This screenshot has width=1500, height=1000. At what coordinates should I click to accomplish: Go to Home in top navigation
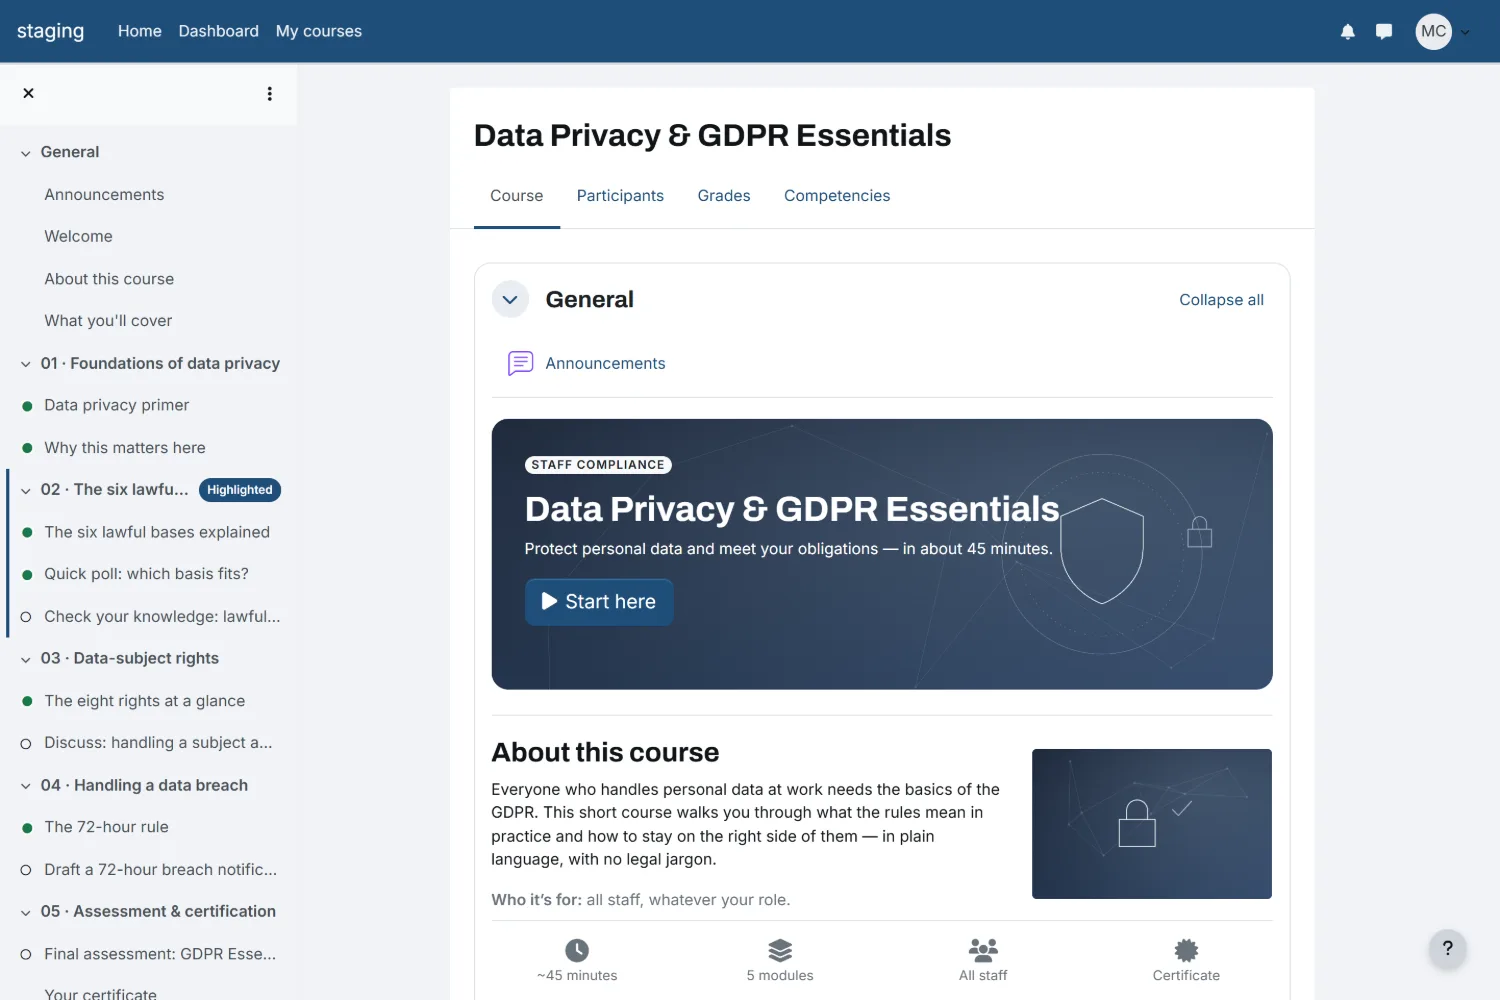click(x=140, y=31)
